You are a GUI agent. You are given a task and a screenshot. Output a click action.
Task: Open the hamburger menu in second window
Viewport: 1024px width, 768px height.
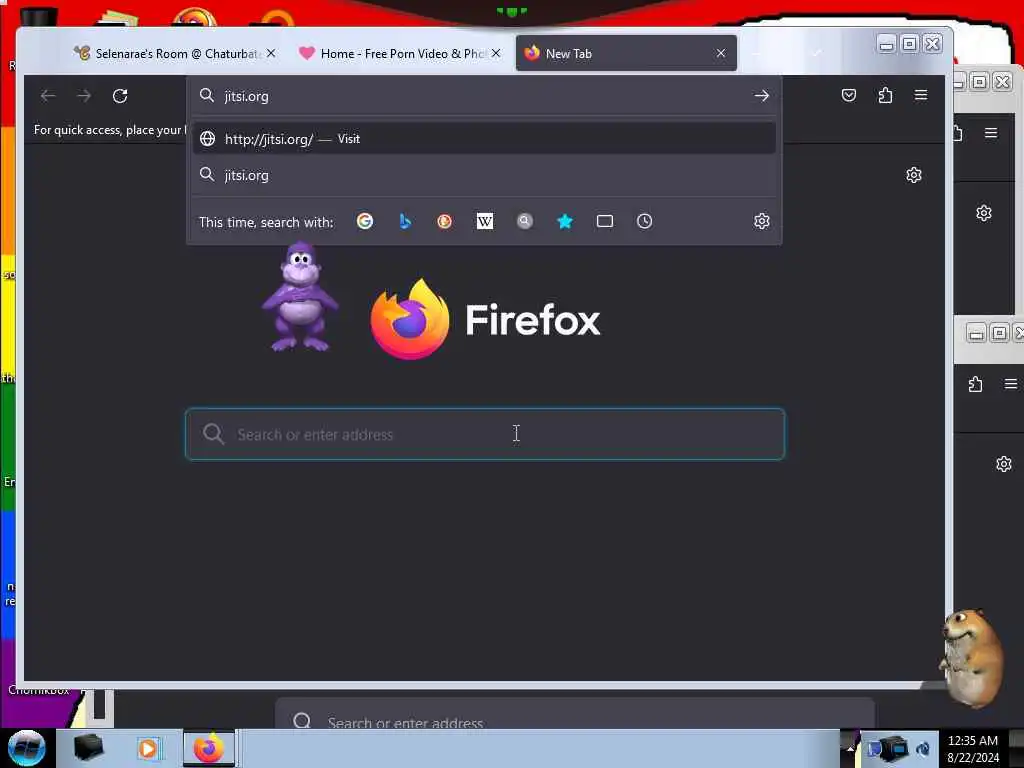(991, 133)
